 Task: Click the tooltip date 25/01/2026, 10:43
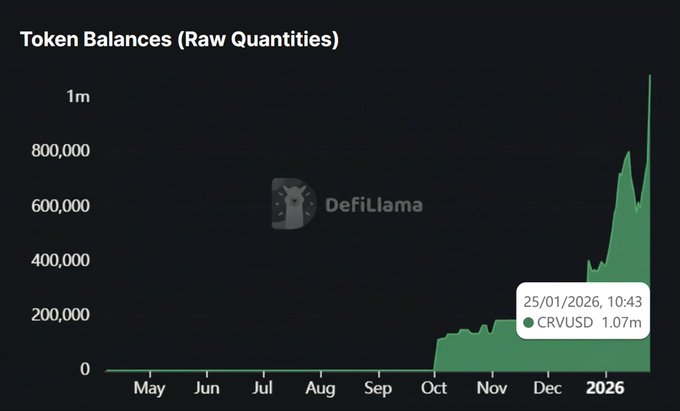coord(580,300)
